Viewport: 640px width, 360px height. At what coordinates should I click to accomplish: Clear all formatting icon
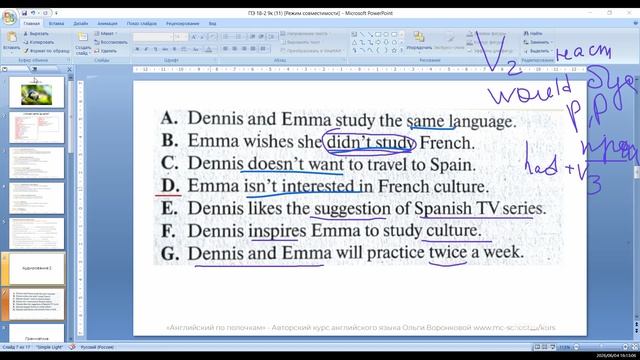pyautogui.click(x=213, y=37)
